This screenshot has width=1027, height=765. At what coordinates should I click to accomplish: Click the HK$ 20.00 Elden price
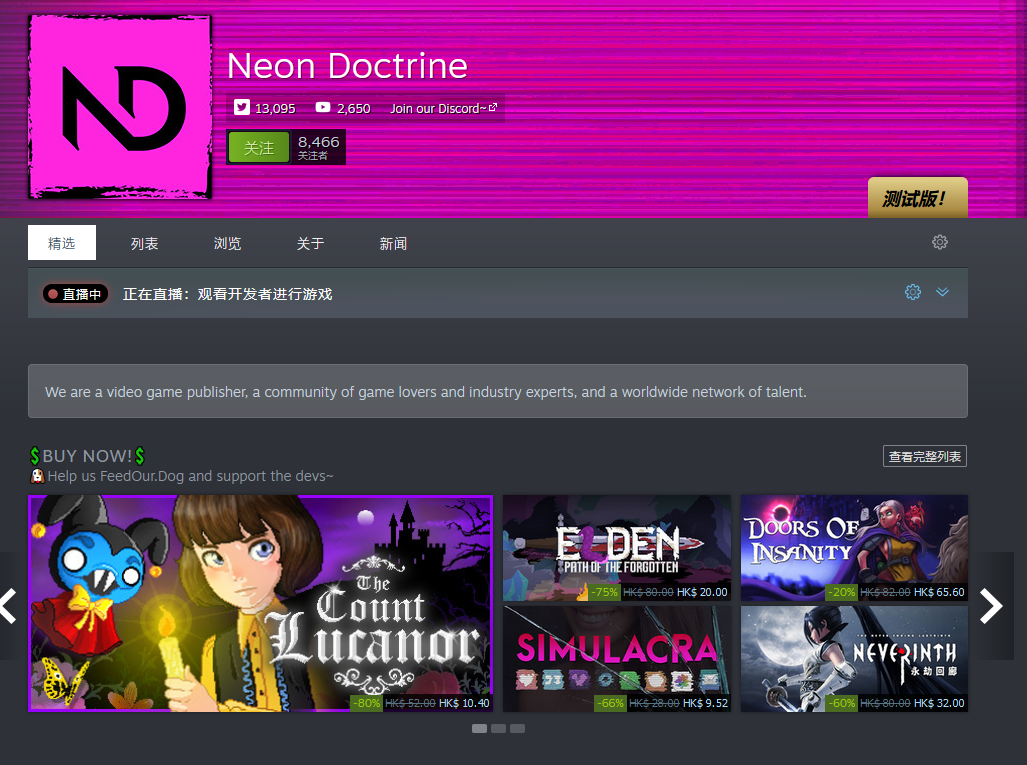pos(702,592)
